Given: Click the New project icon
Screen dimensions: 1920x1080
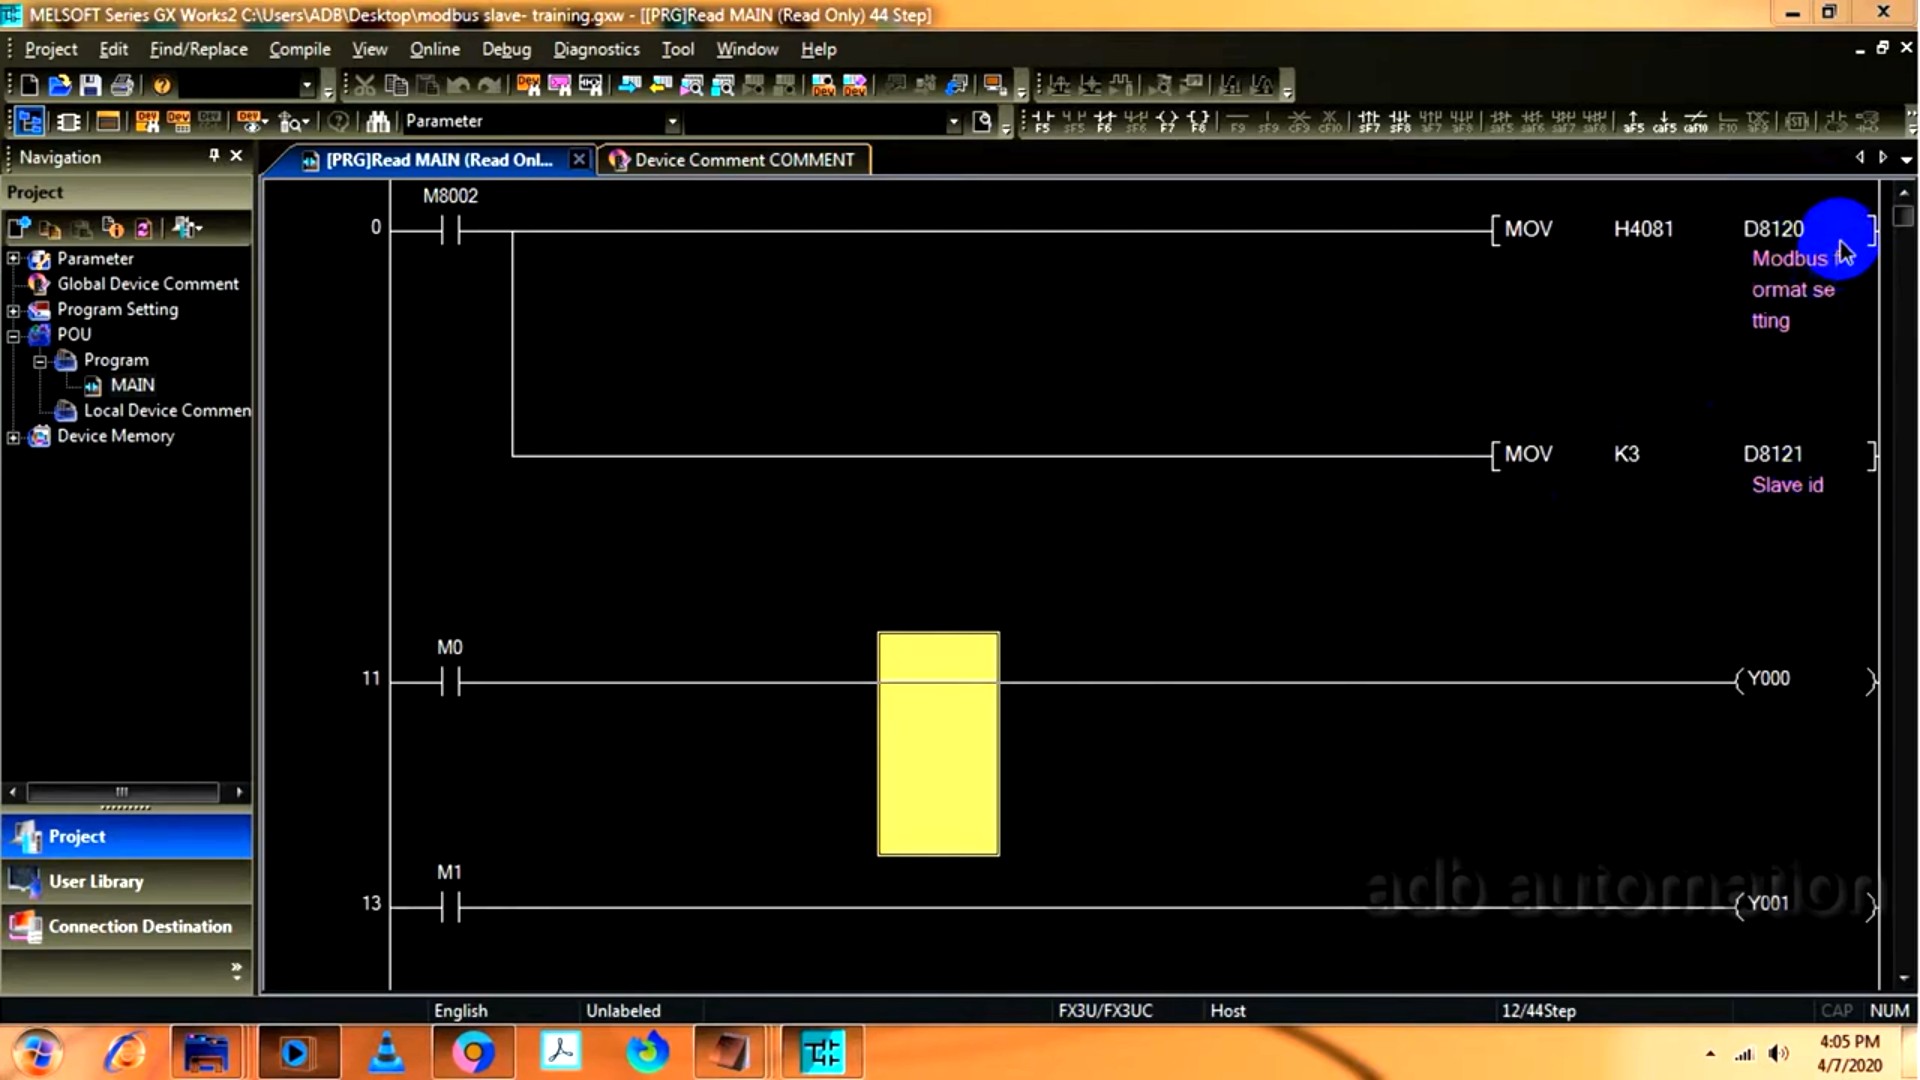Looking at the screenshot, I should [29, 86].
